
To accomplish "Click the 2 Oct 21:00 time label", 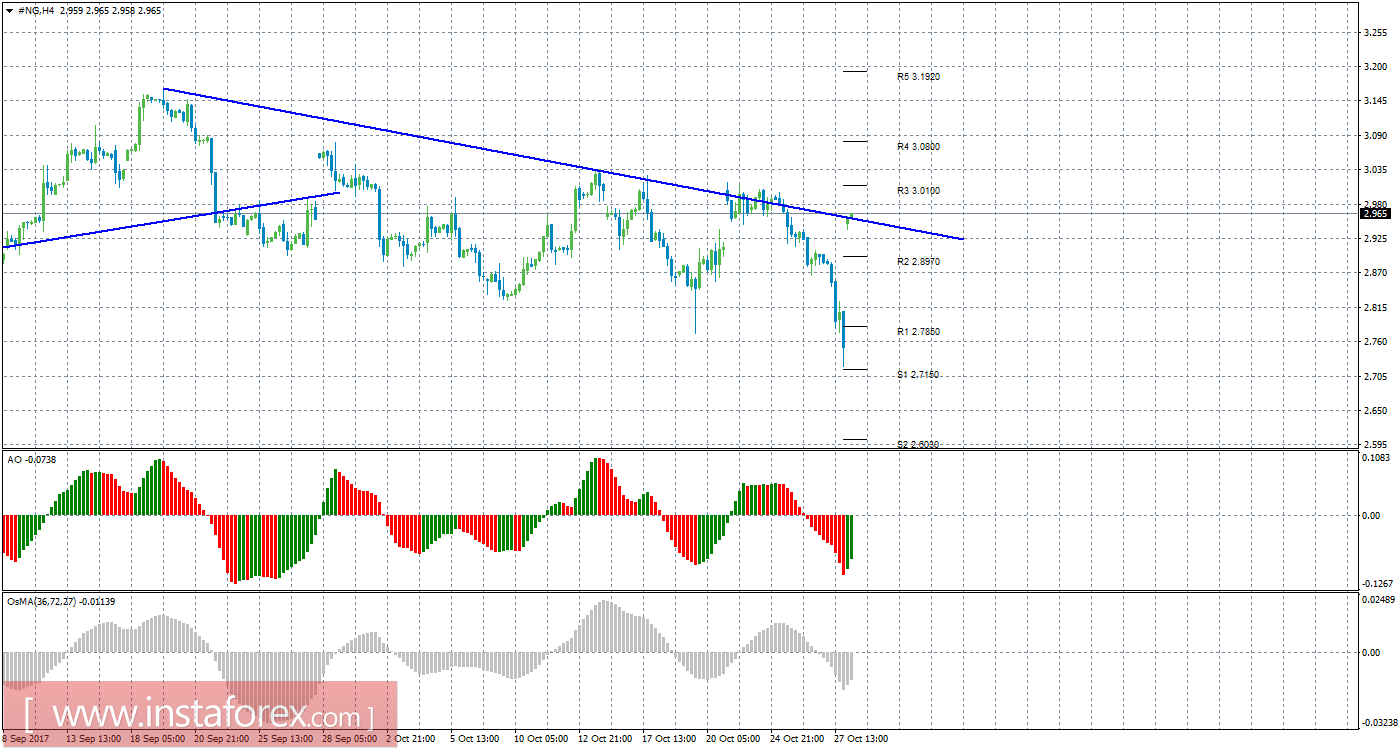I will [410, 739].
